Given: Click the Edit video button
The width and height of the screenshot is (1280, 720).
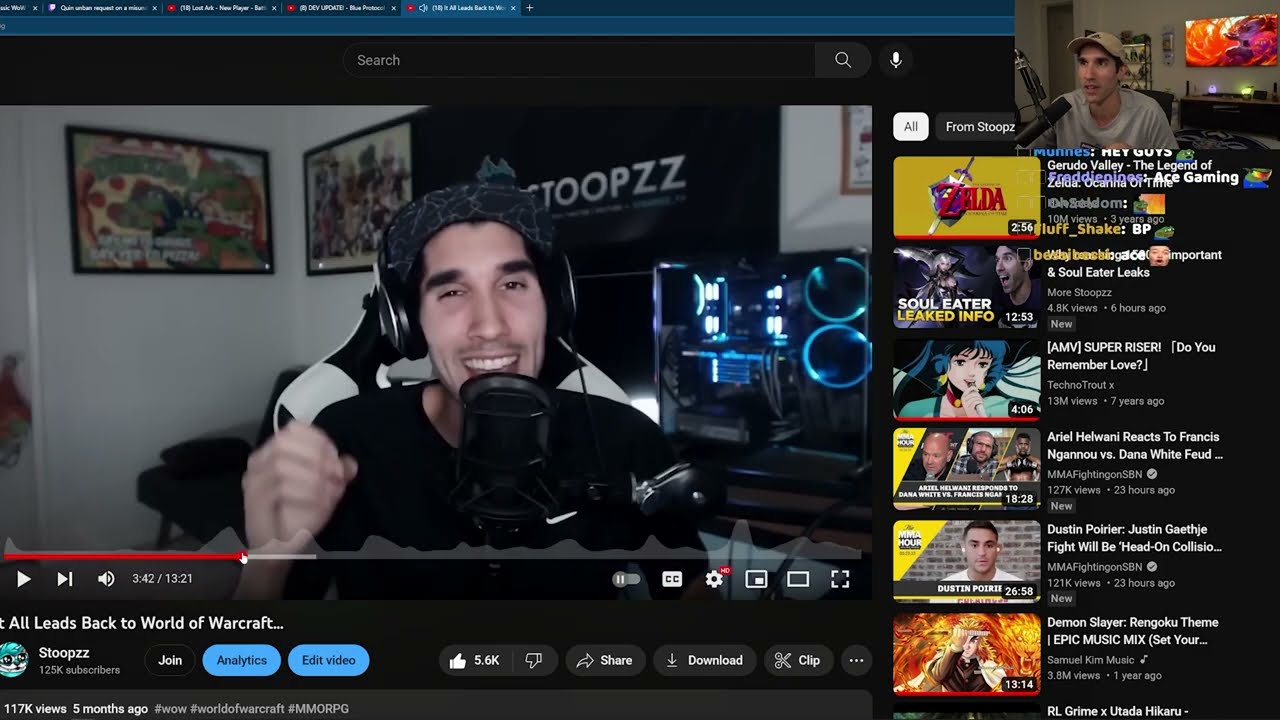Looking at the screenshot, I should coord(329,660).
